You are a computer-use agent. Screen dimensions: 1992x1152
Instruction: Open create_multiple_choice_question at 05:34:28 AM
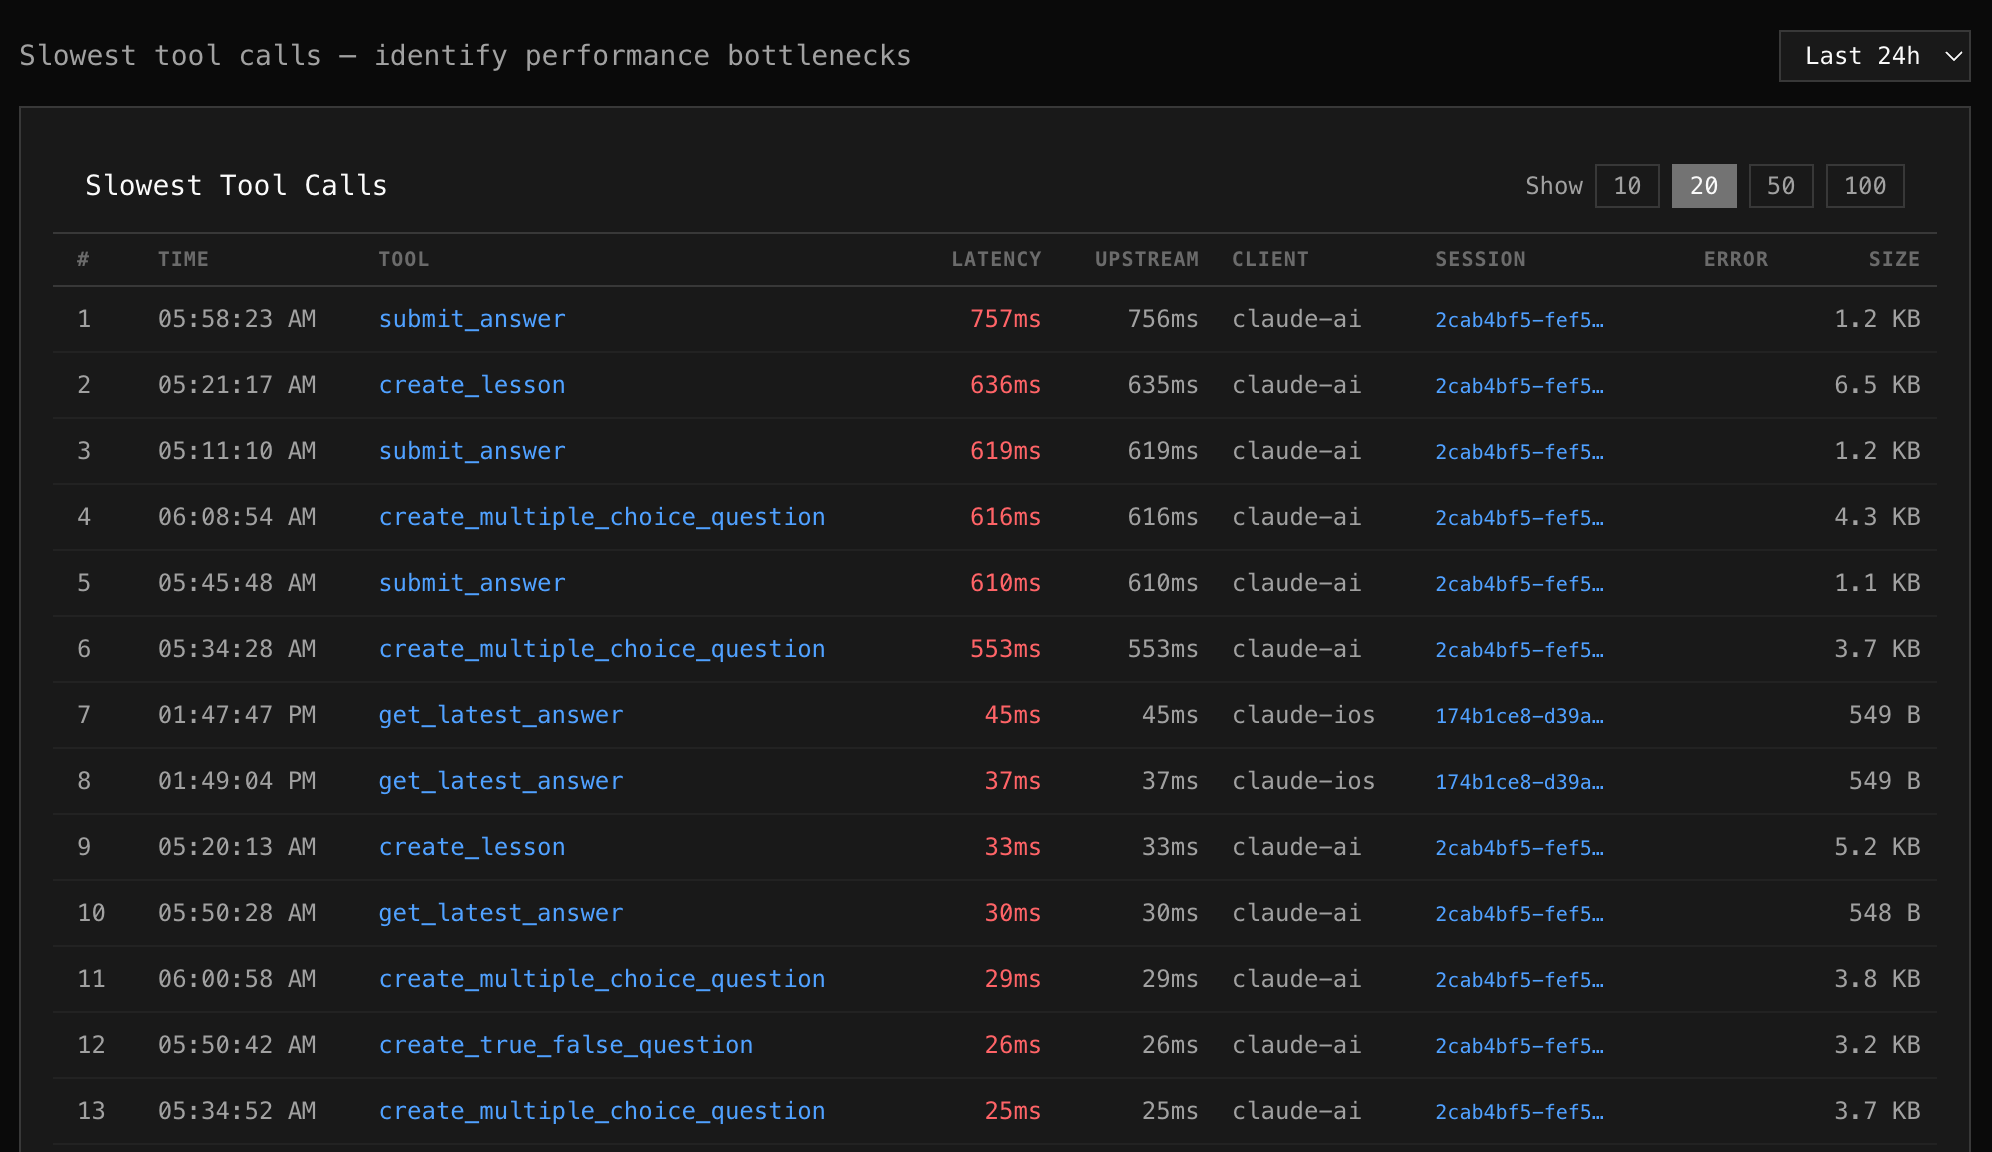click(602, 649)
